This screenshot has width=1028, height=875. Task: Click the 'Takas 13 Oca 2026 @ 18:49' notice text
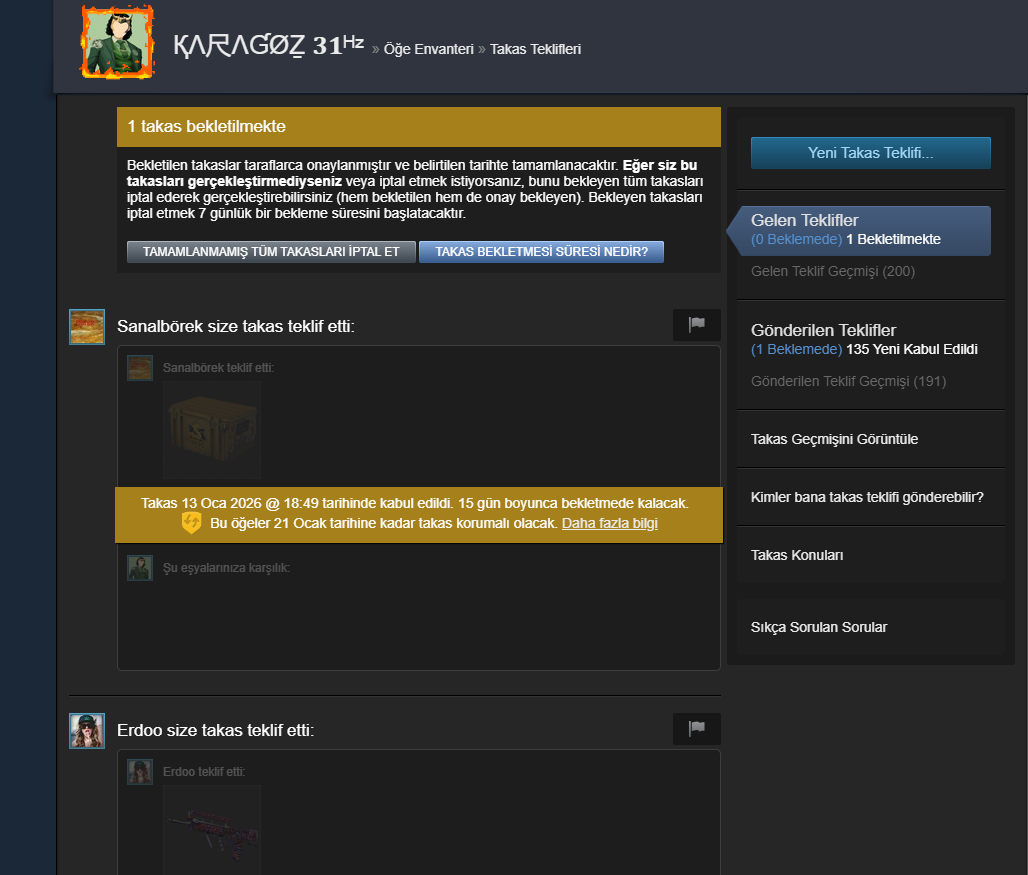414,503
